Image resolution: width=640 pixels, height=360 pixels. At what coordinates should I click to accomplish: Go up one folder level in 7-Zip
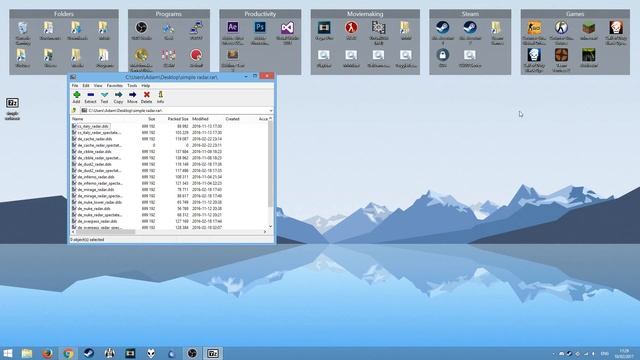pyautogui.click(x=74, y=110)
